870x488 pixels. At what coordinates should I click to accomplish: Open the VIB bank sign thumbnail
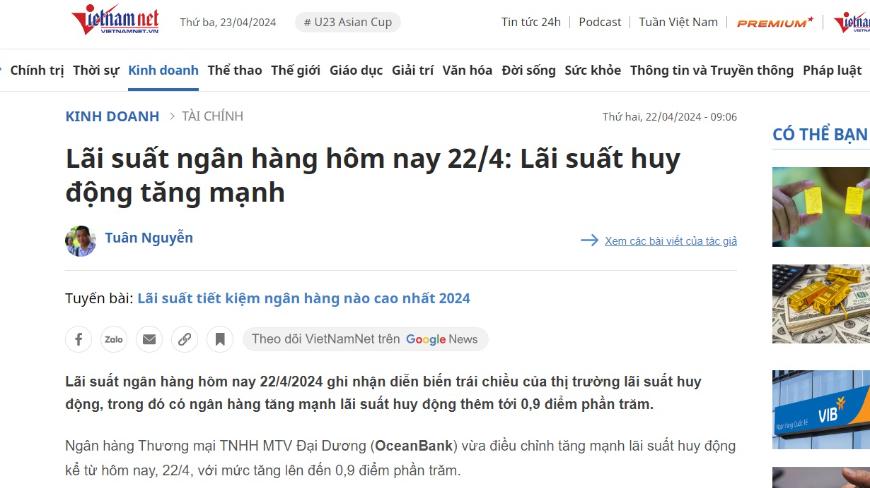coord(821,409)
